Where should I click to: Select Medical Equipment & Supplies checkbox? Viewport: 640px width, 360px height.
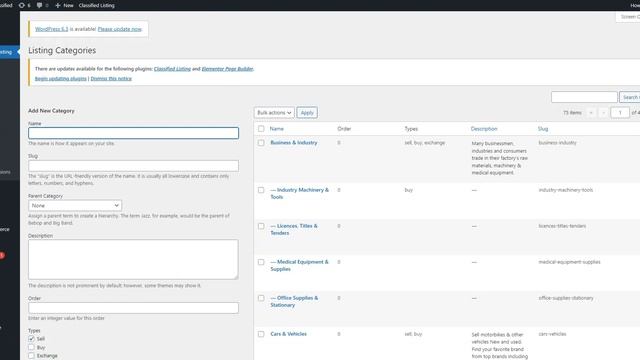pyautogui.click(x=261, y=262)
